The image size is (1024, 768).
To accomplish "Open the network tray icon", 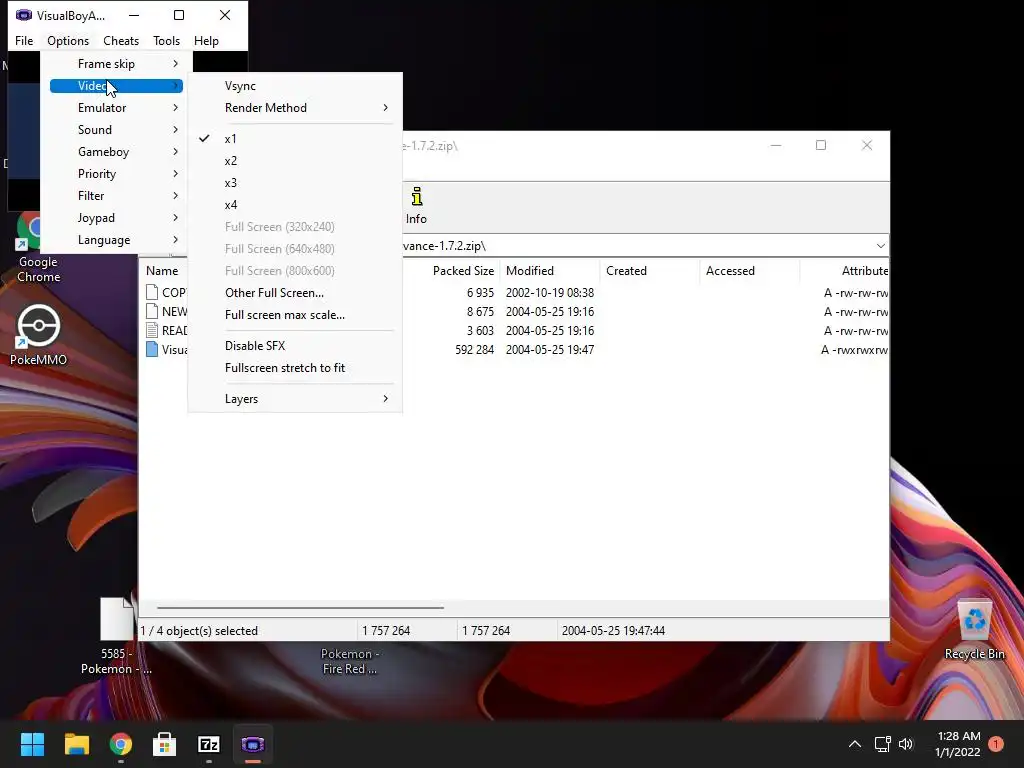I will 883,744.
